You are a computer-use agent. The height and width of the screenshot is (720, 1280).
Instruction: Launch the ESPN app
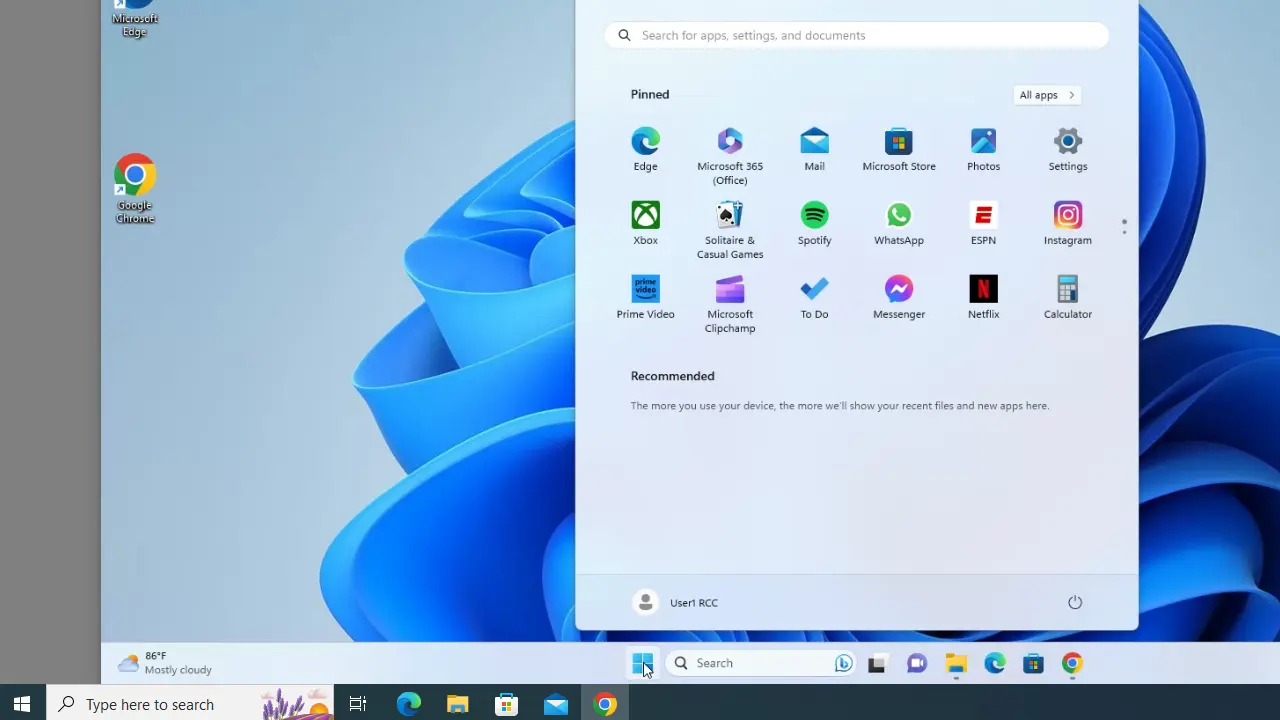click(x=983, y=224)
